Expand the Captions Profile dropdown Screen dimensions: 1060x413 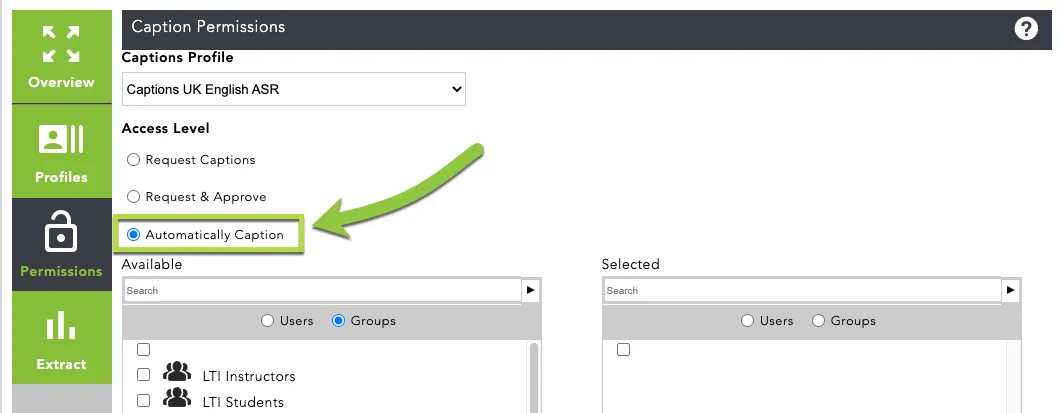tap(294, 89)
